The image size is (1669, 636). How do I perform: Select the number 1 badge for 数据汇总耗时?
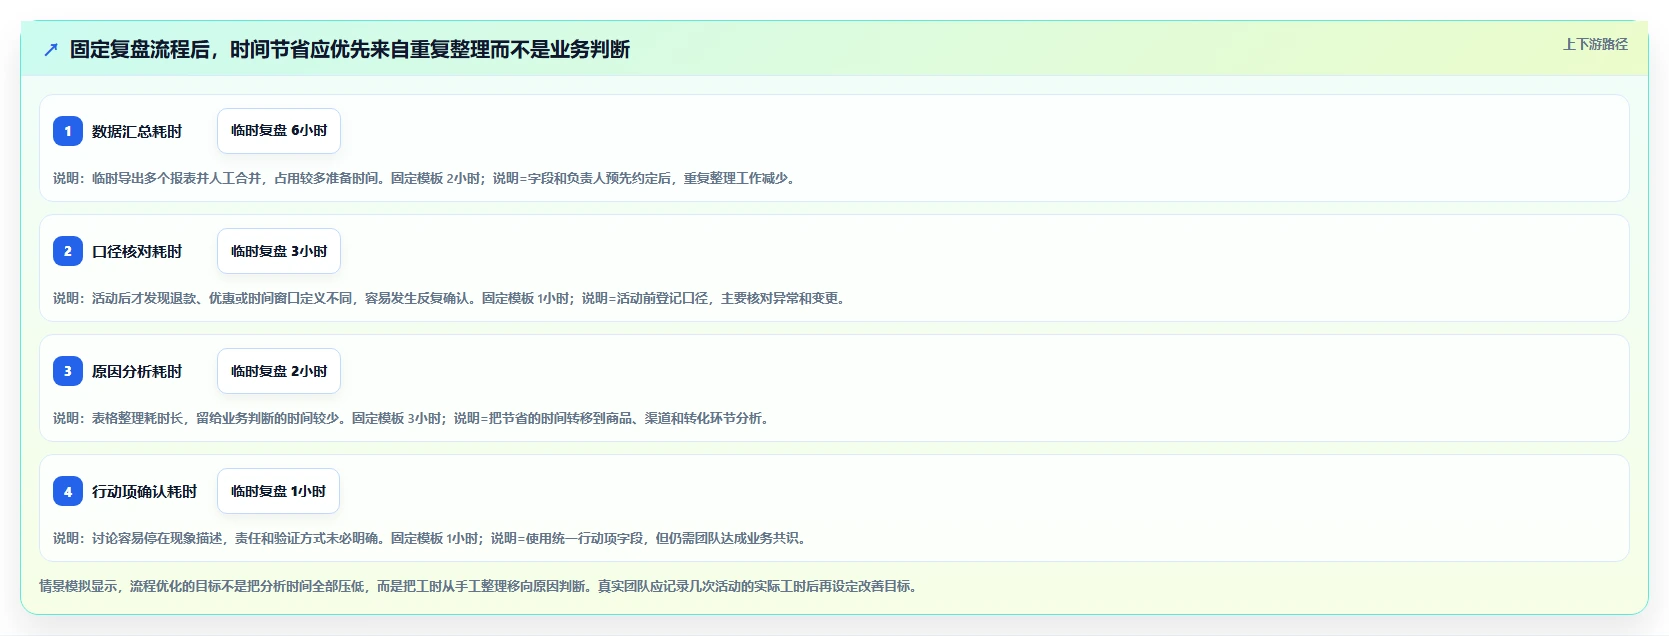coord(68,131)
